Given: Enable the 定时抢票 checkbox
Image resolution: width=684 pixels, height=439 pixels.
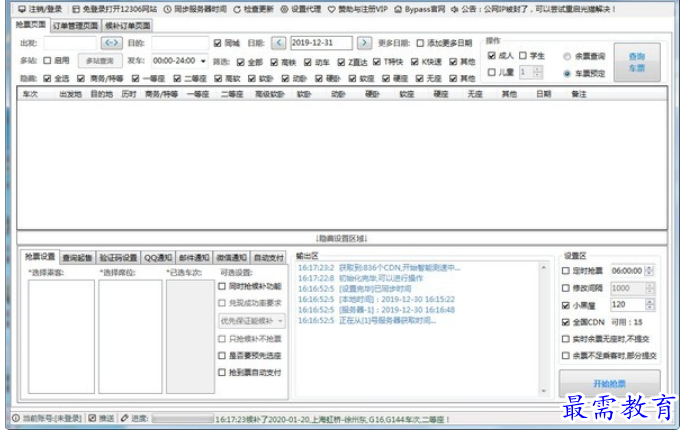Looking at the screenshot, I should coord(566,271).
